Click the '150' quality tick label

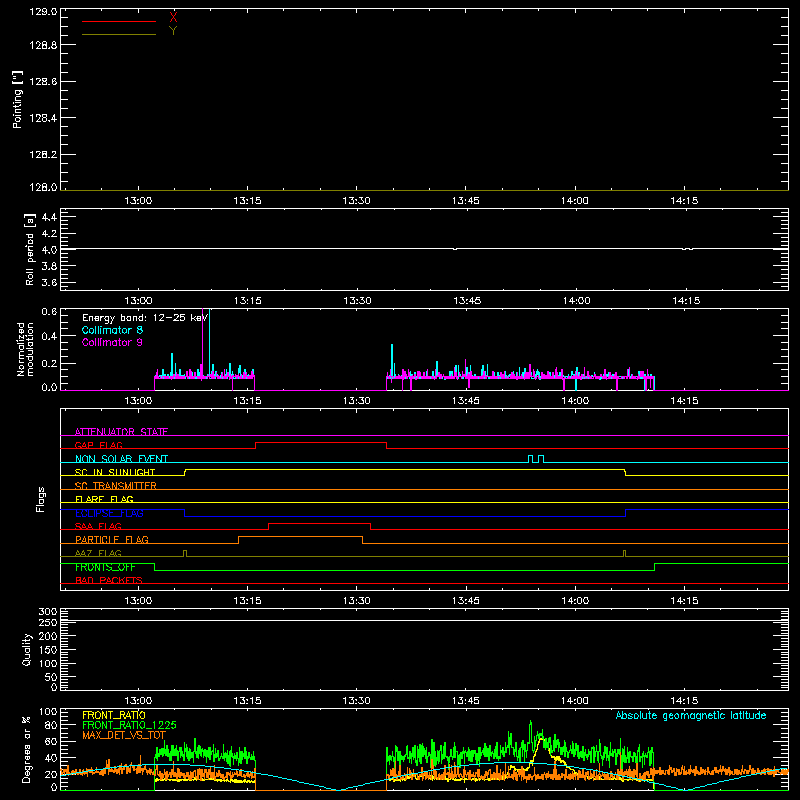click(47, 650)
